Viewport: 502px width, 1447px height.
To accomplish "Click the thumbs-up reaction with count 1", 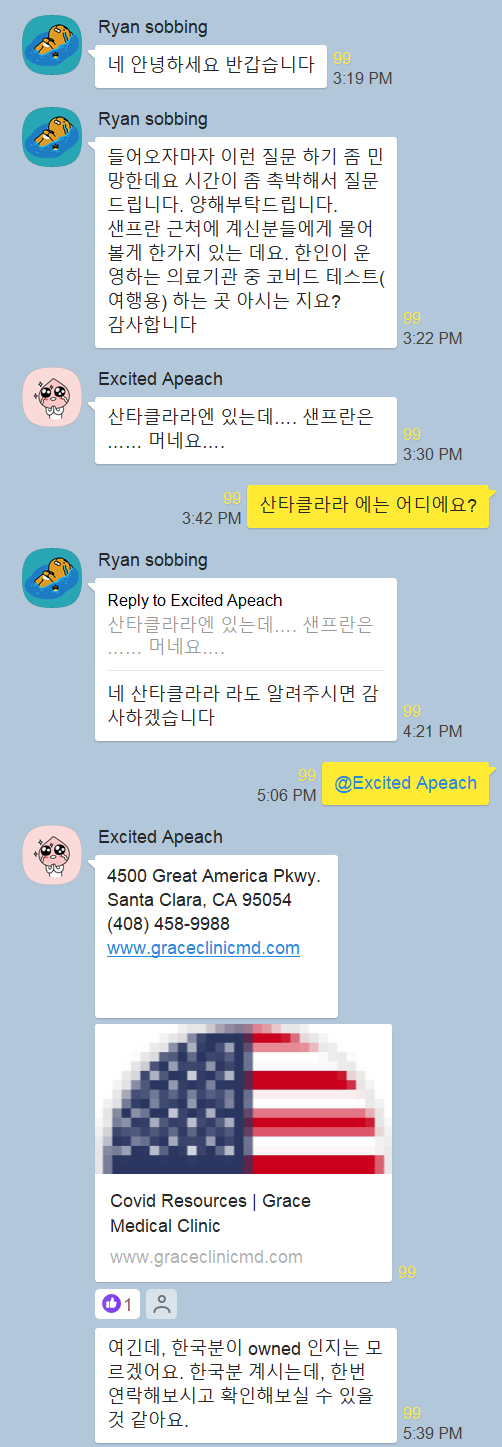I will point(117,1304).
